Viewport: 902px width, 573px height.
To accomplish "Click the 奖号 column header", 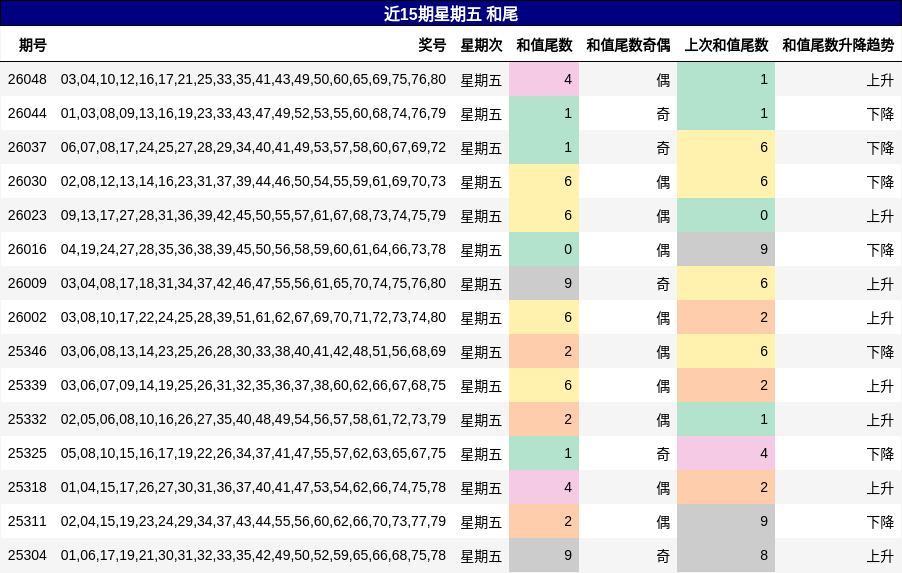I will click(x=432, y=45).
